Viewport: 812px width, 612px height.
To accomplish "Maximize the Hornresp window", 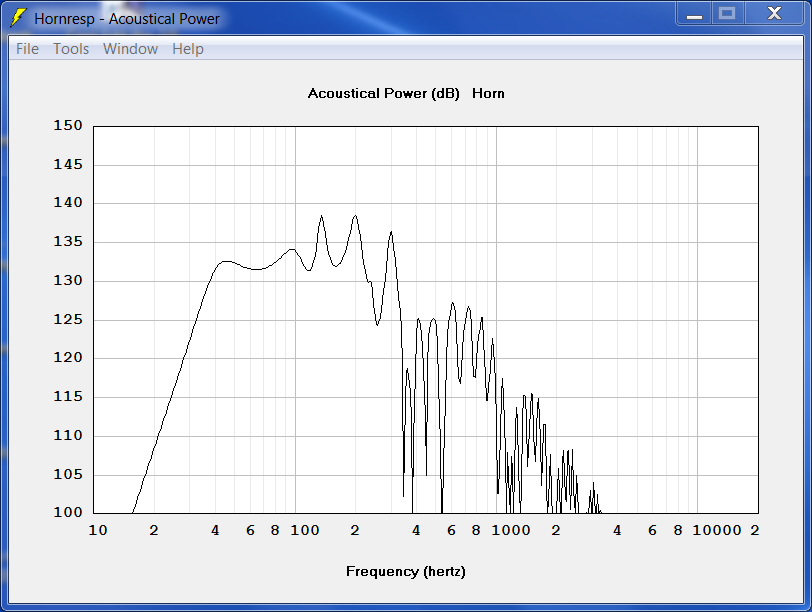I will (727, 13).
